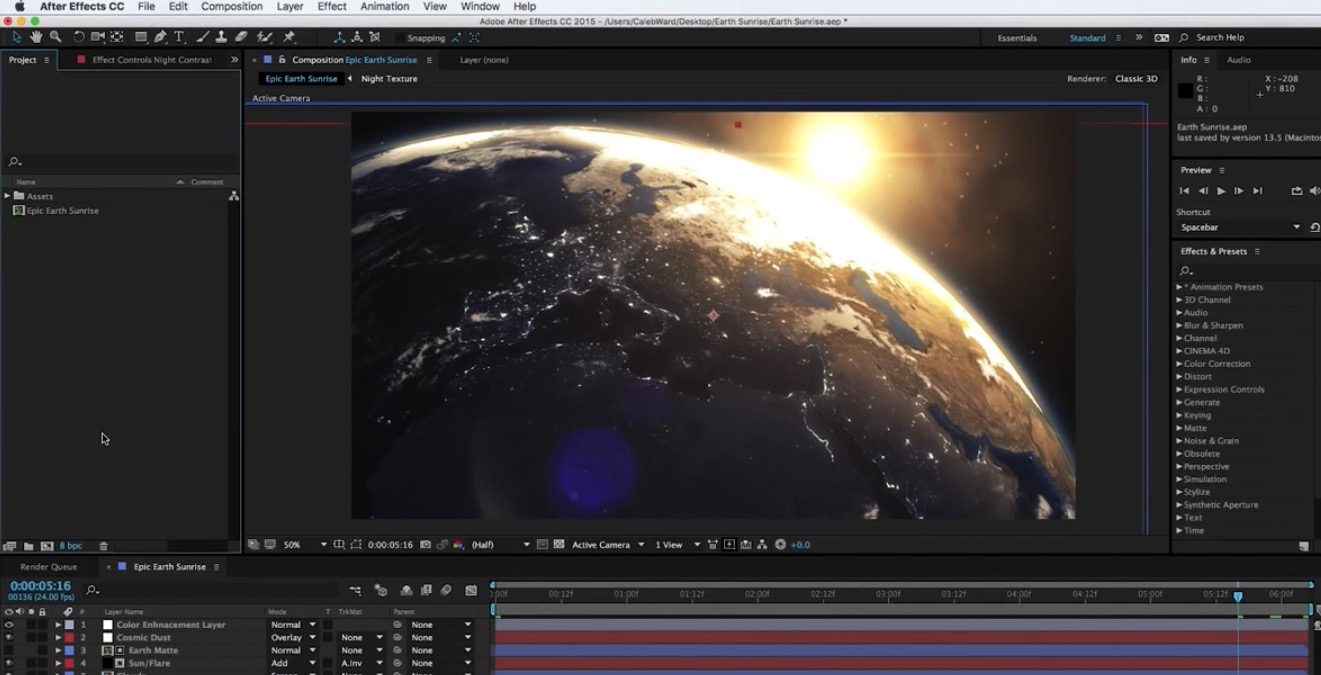
Task: Expand the Assets folder
Action: tap(8, 196)
